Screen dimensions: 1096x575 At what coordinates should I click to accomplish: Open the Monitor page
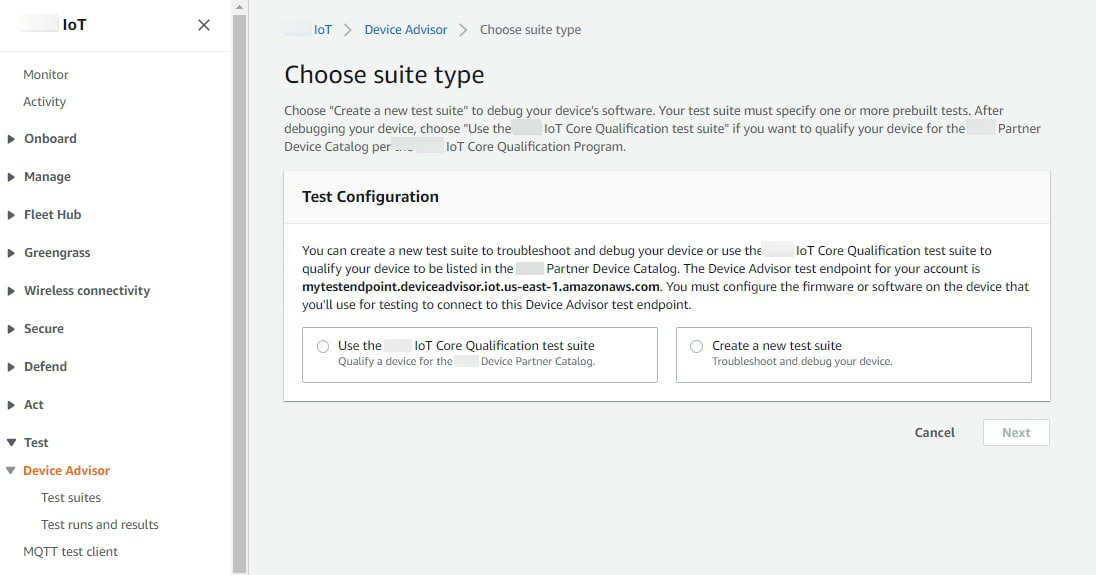click(x=46, y=75)
